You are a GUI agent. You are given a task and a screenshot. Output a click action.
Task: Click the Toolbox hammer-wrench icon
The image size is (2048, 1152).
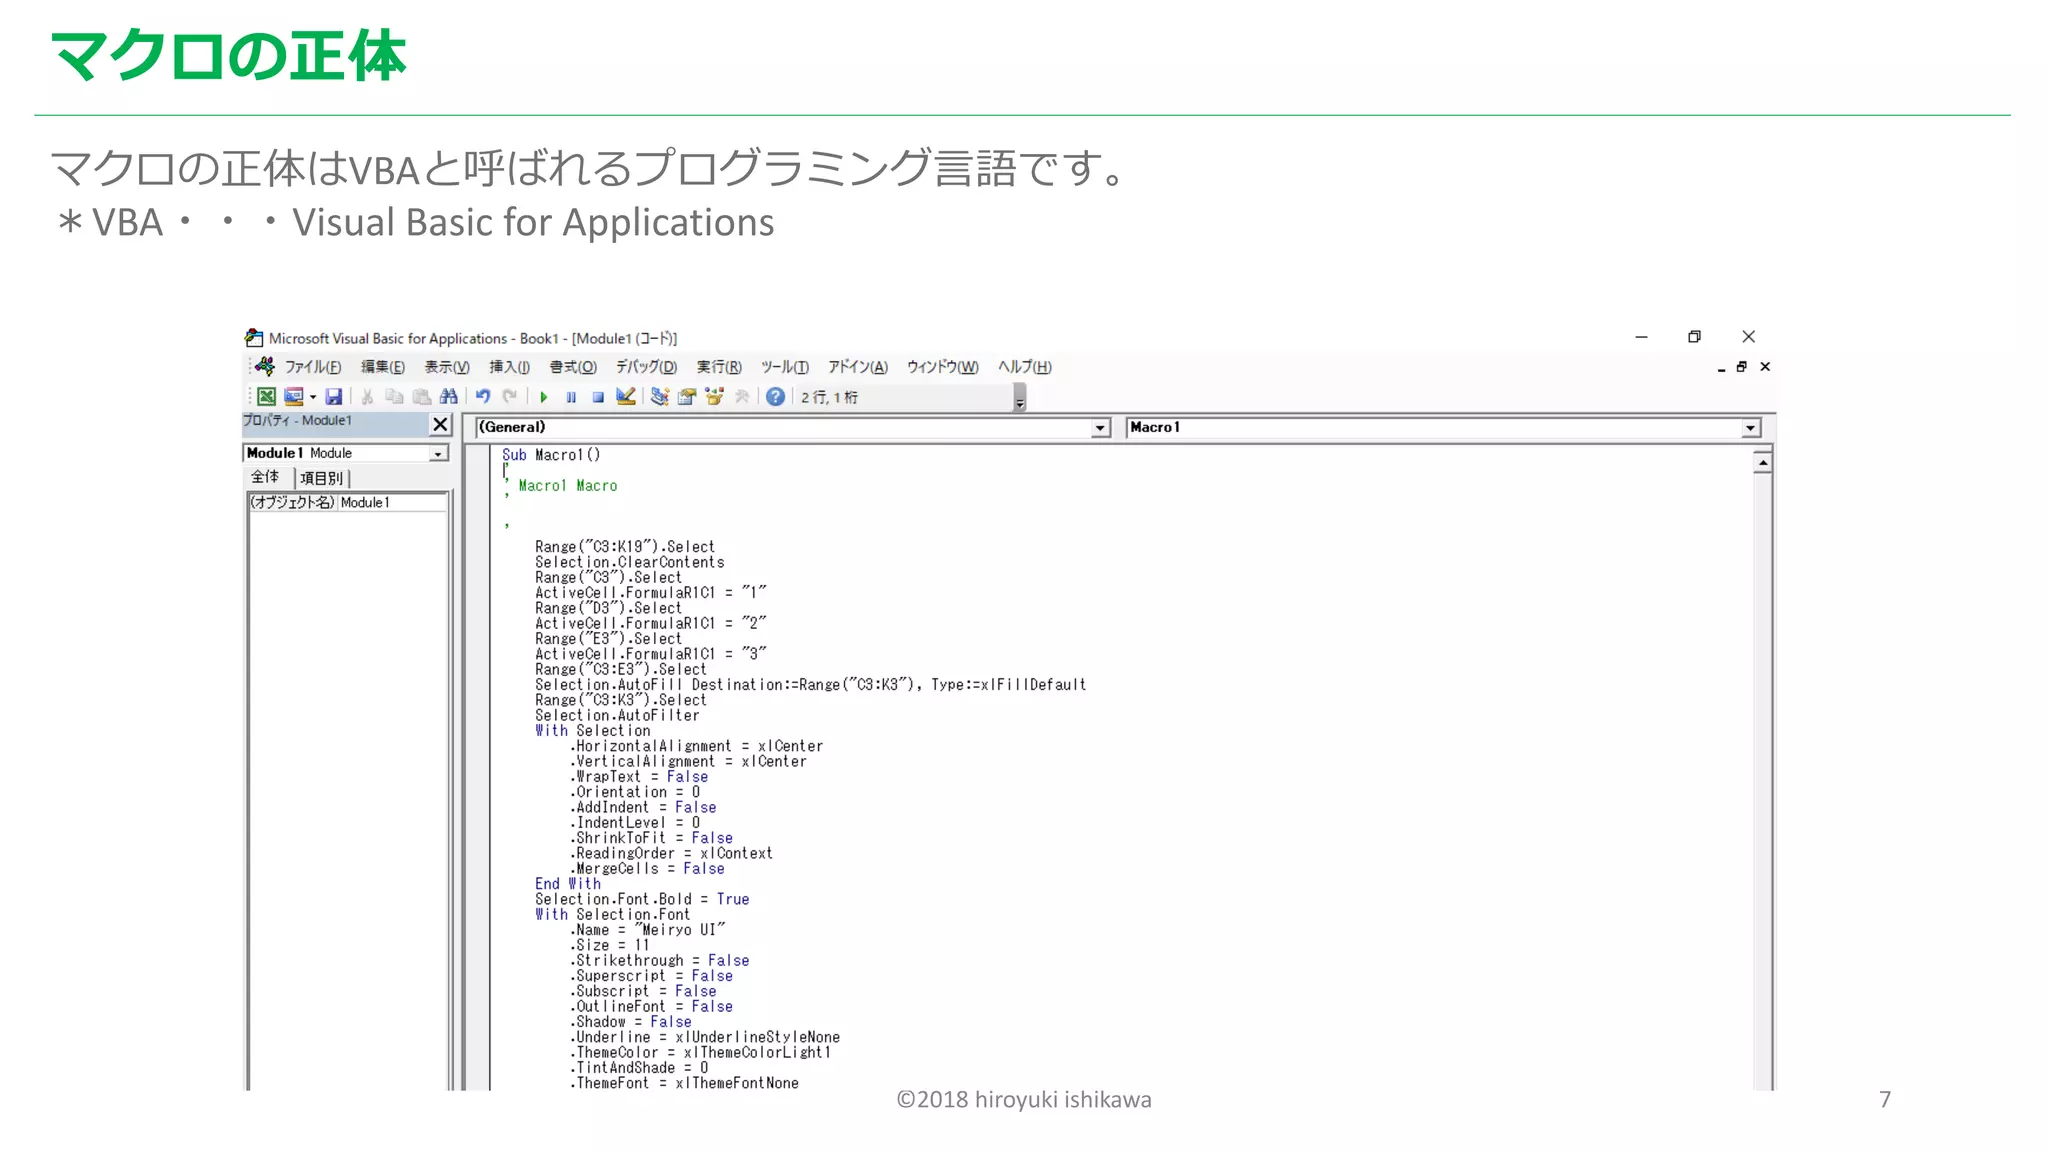pos(742,397)
